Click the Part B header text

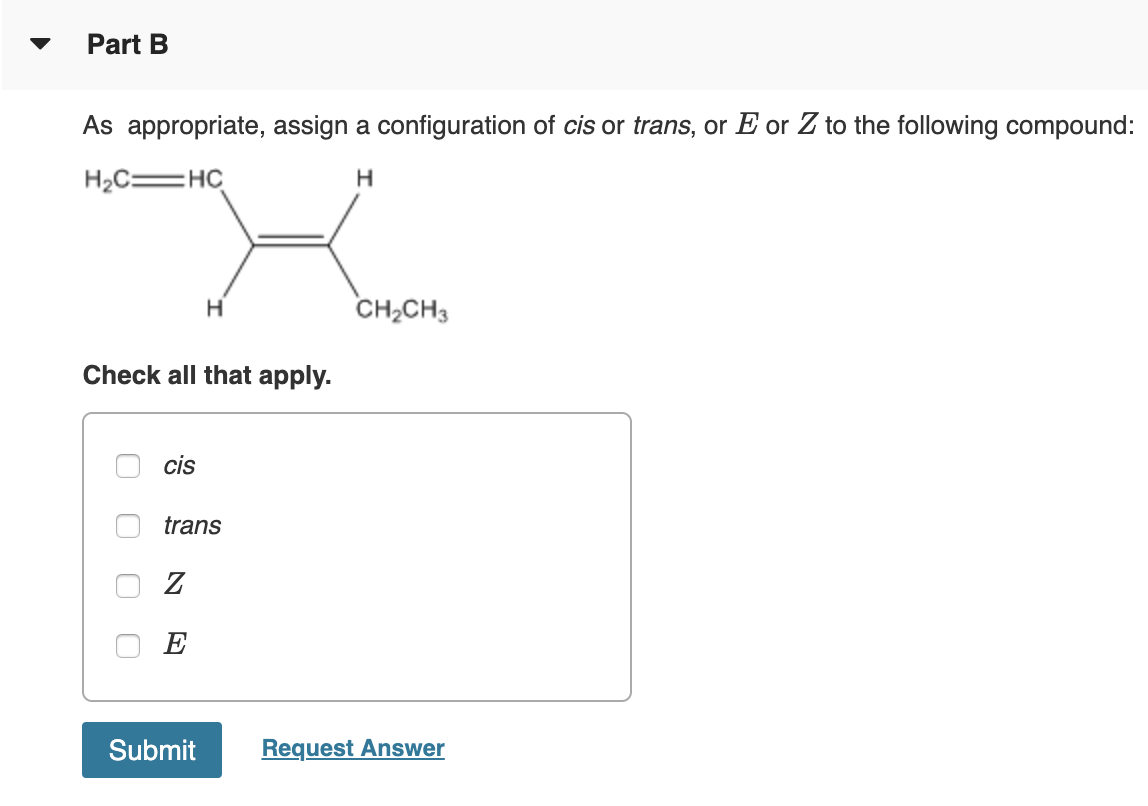(x=127, y=44)
